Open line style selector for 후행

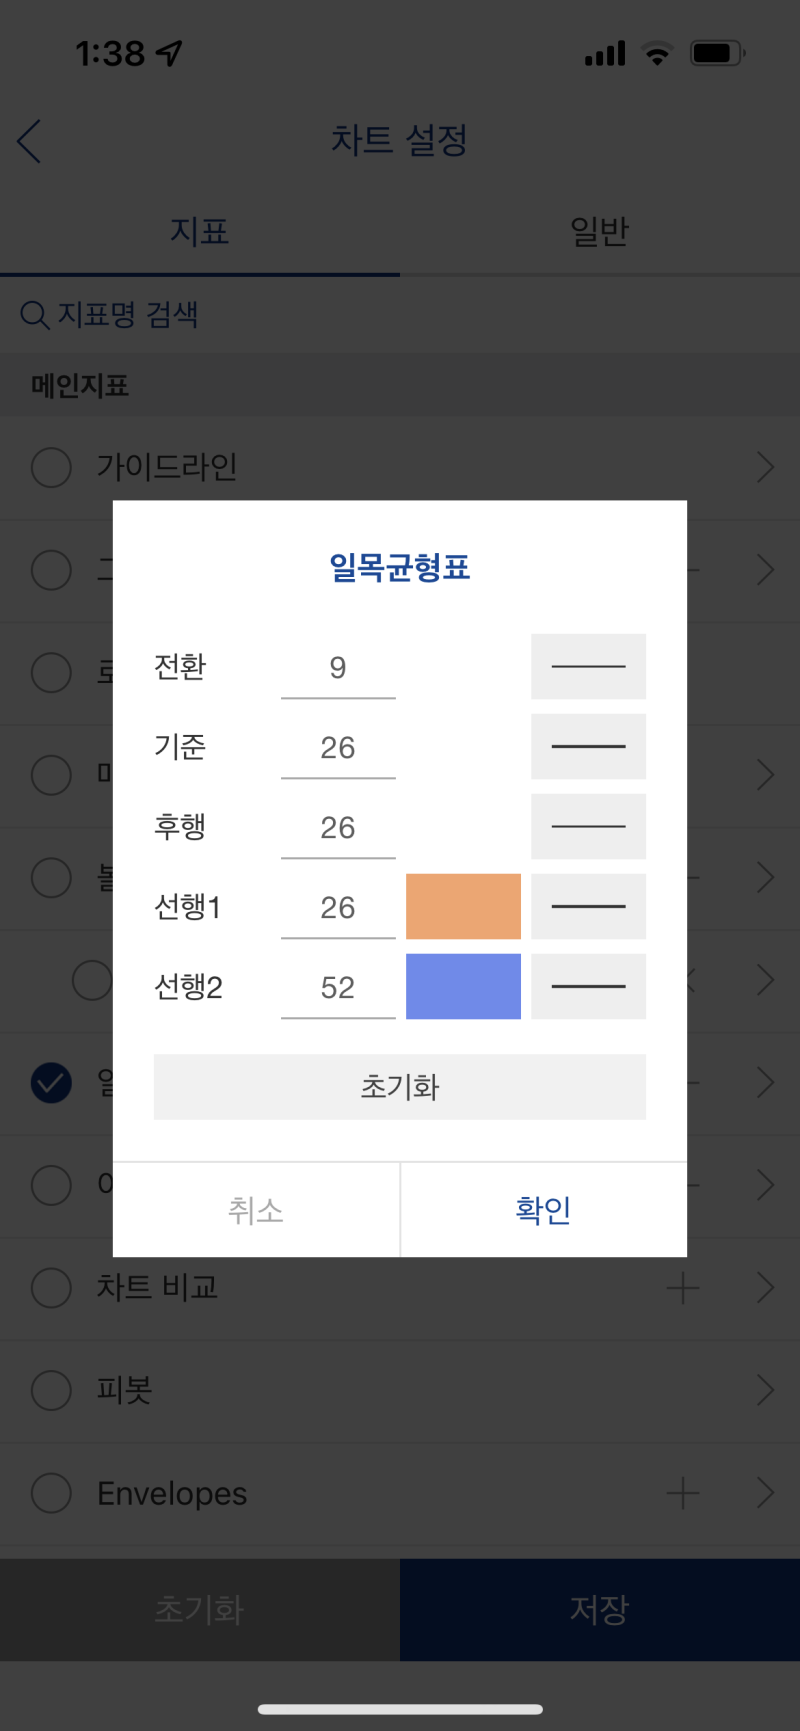[588, 826]
